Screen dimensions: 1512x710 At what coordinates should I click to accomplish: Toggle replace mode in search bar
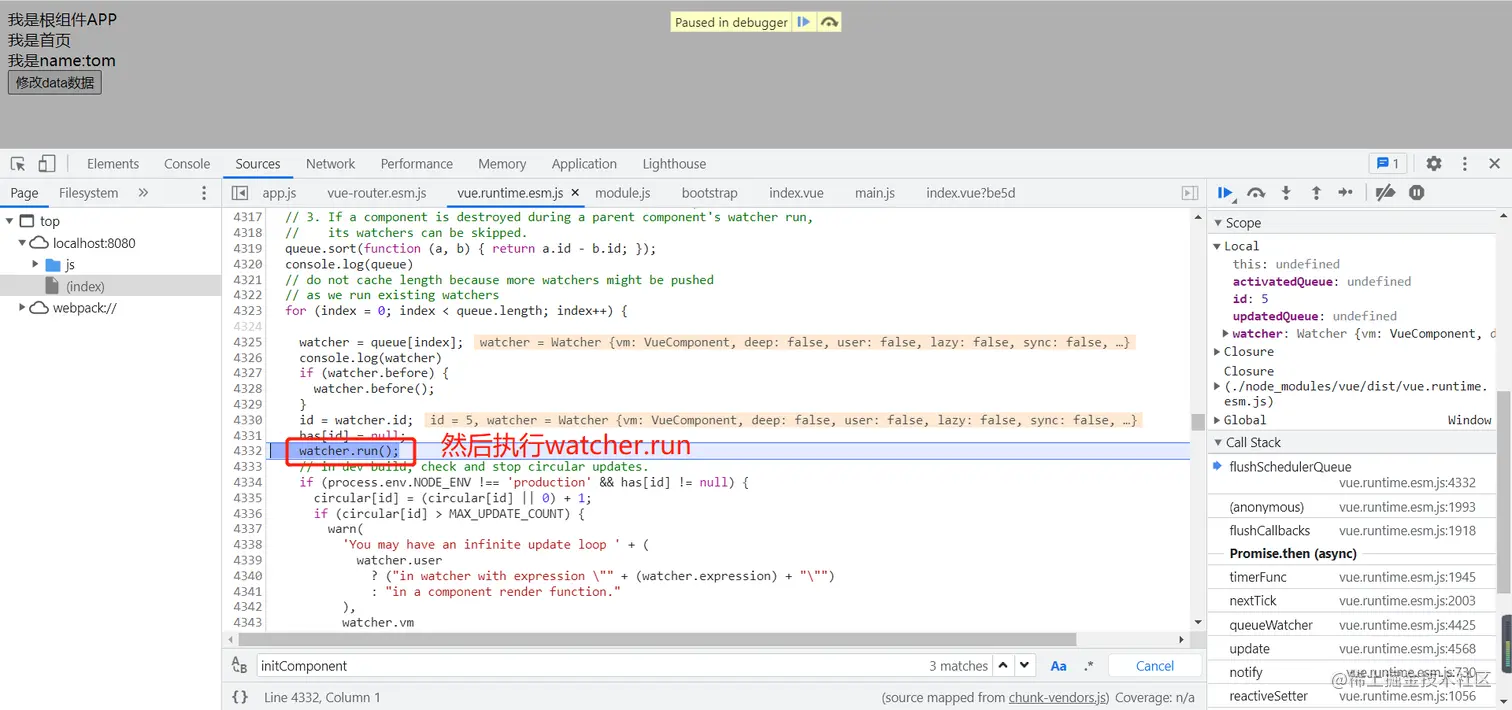240,666
